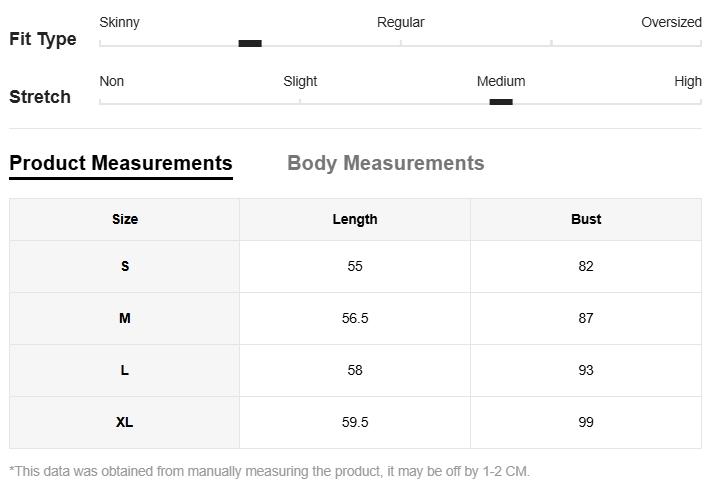Click the Regular fit label
Viewport: 712px width, 491px height.
click(400, 22)
